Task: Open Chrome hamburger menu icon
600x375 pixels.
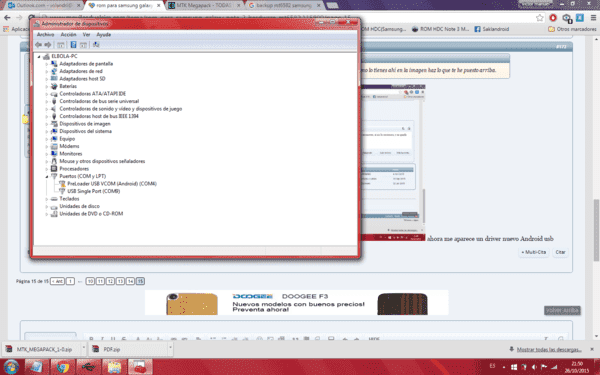Action: 593,18
